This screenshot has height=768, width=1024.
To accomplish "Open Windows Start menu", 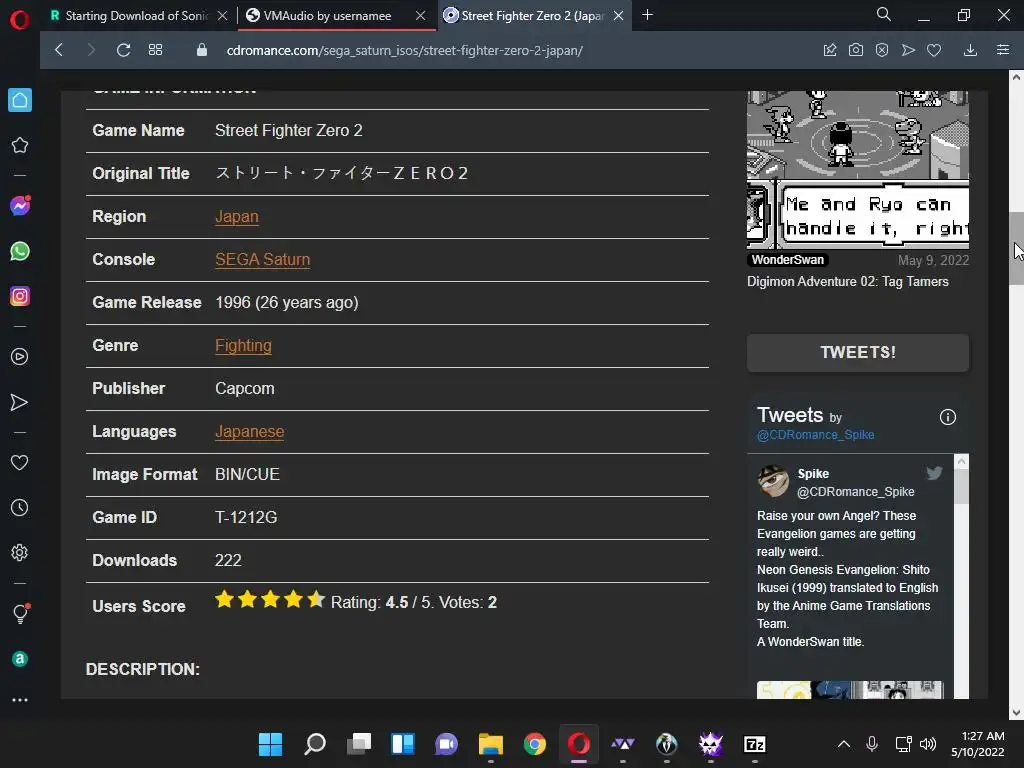I will 270,744.
